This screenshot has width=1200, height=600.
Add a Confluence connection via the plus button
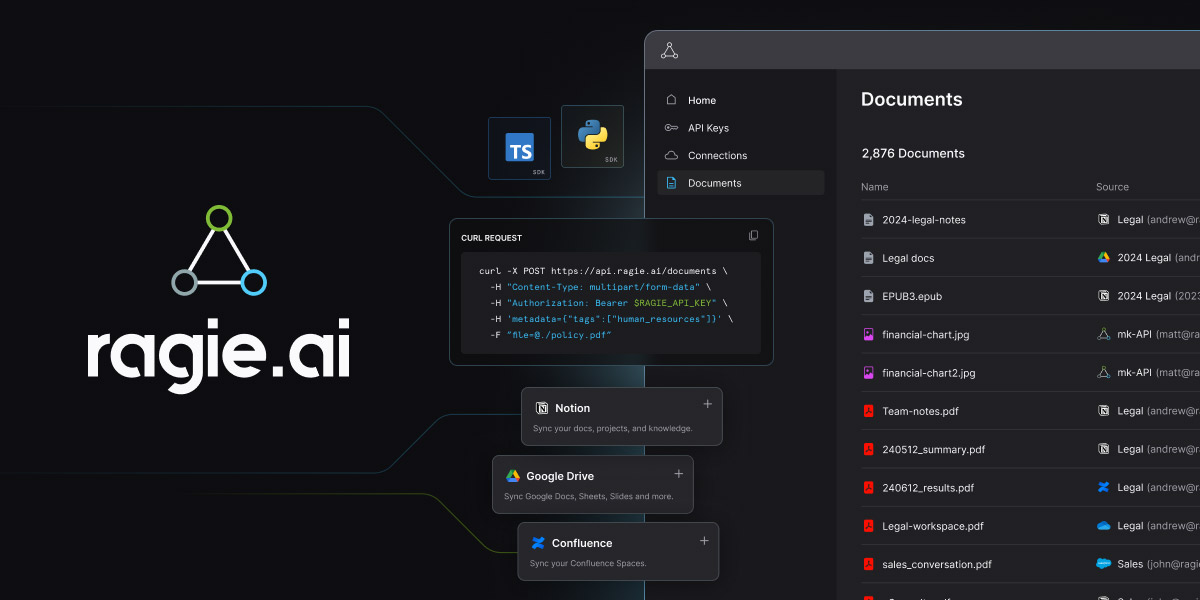pyautogui.click(x=703, y=539)
